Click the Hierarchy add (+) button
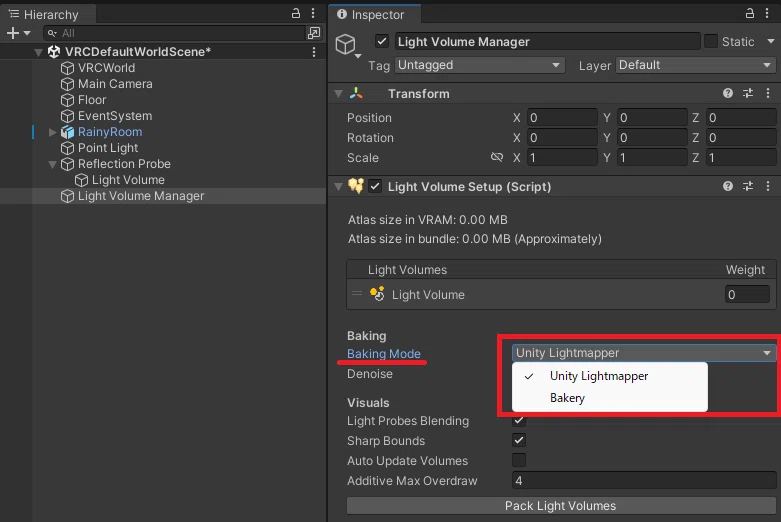781x522 pixels. tap(13, 33)
